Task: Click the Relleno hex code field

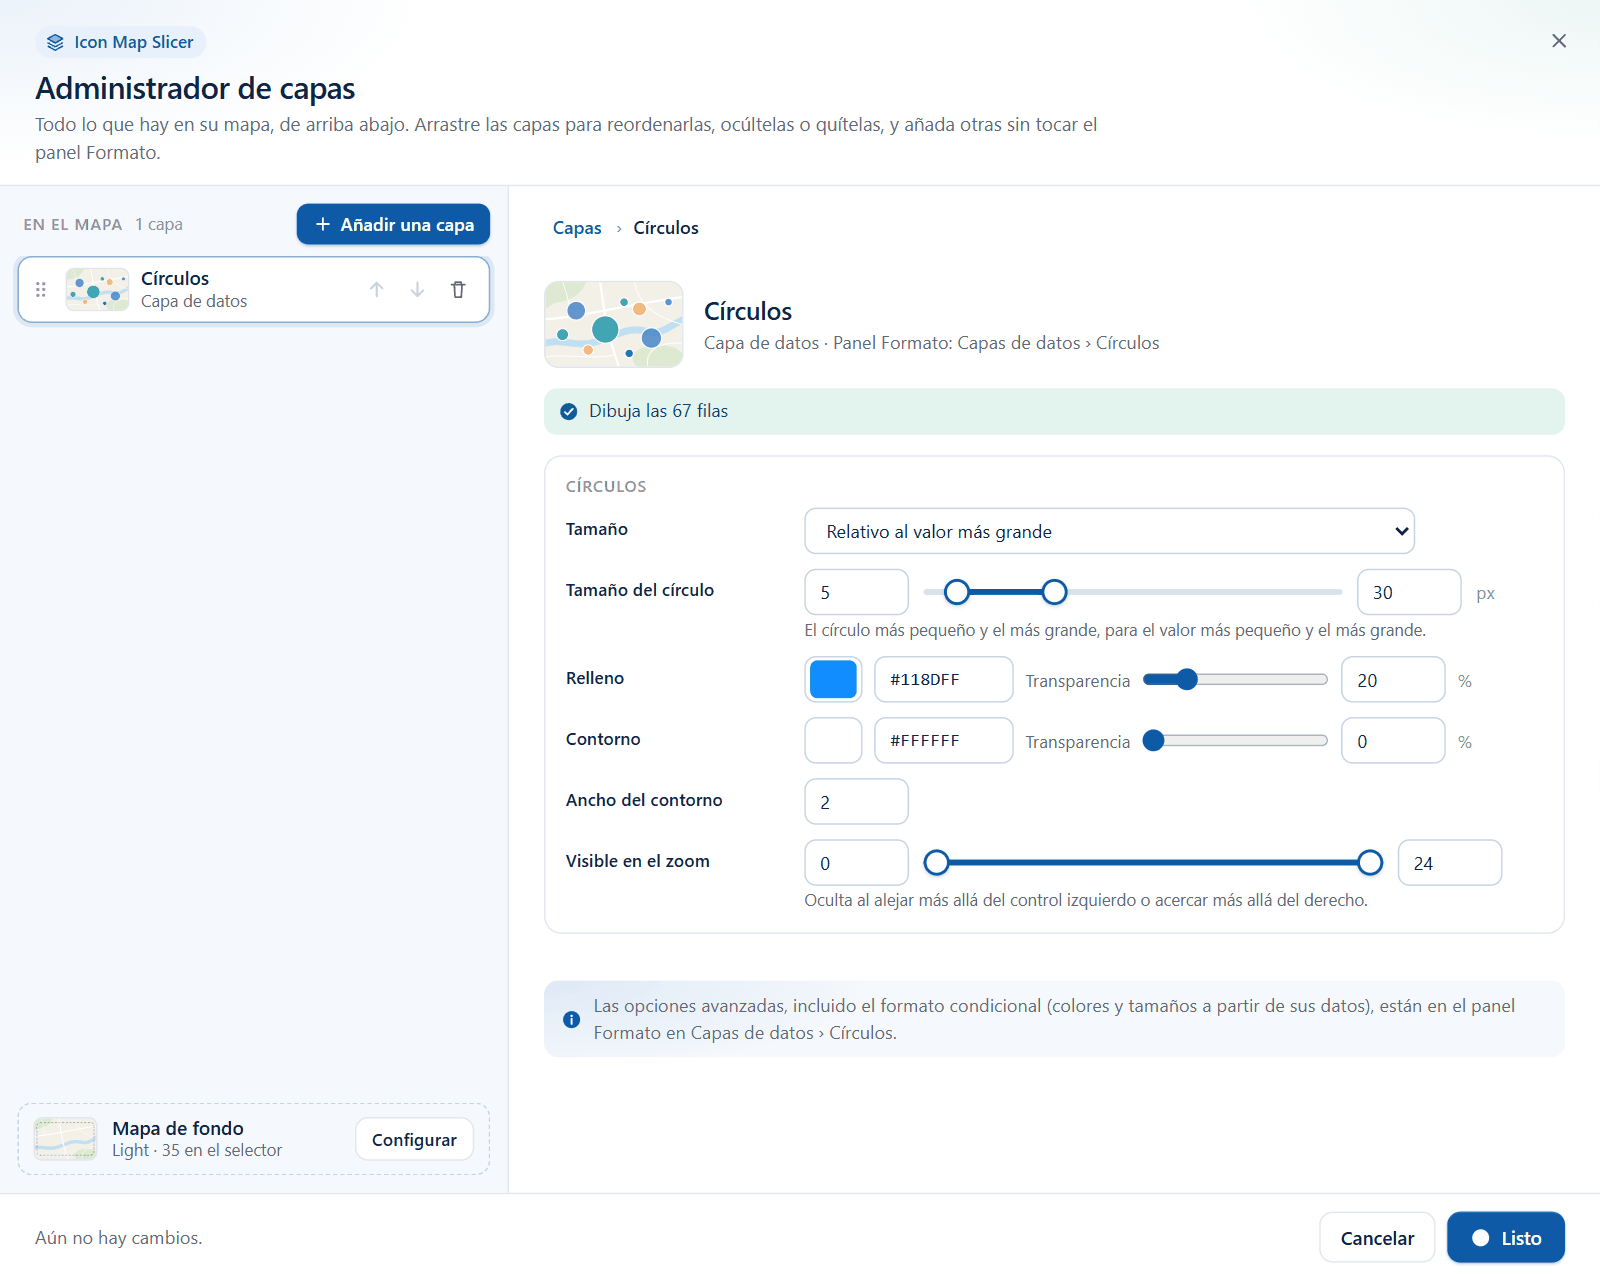Action: 944,679
